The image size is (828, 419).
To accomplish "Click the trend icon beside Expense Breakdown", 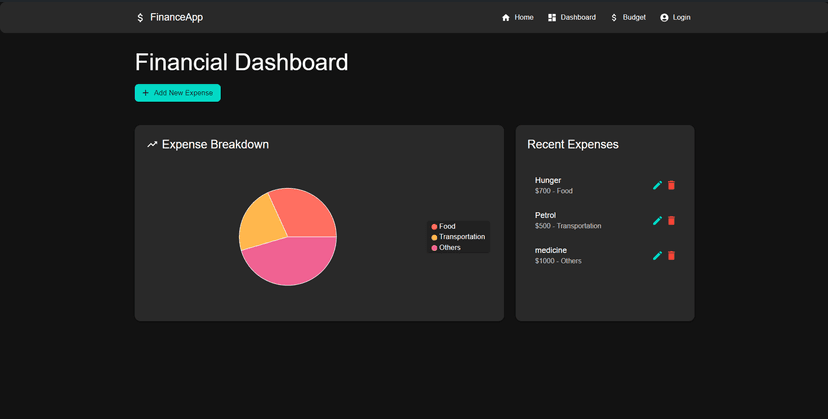I will coord(152,145).
